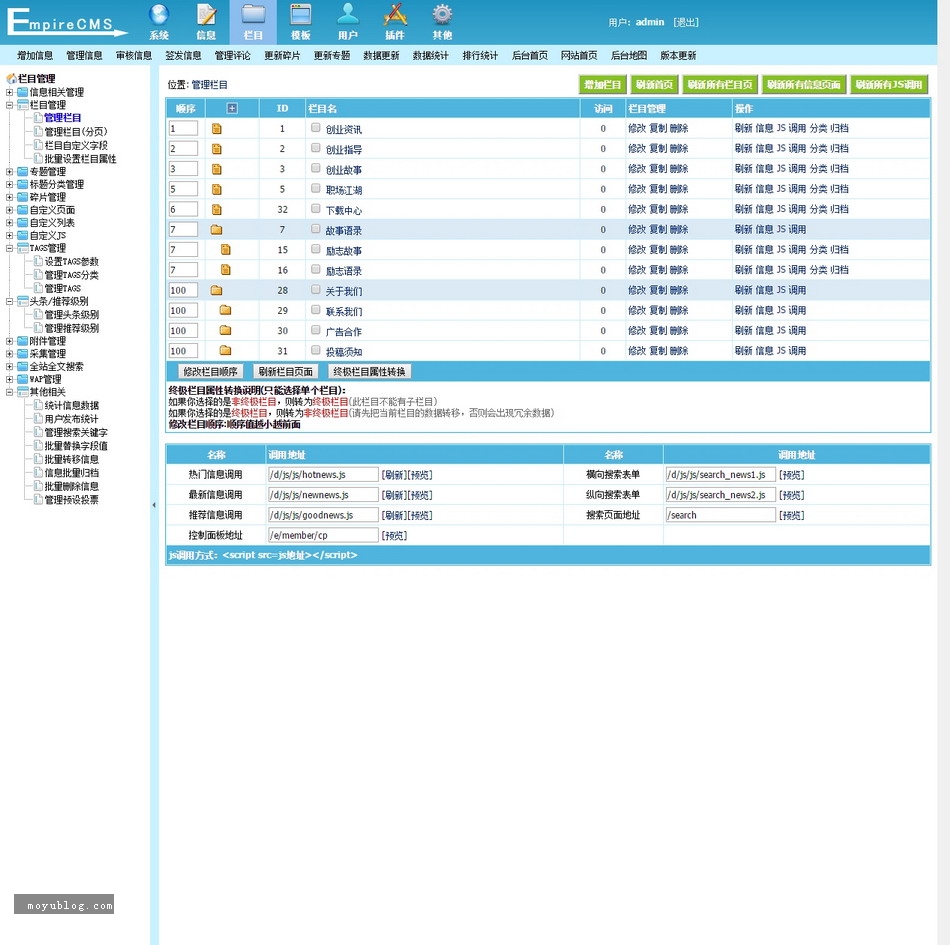Click 预览 link next to 控制面板地址
Screen dimensions: 950x945
[394, 536]
